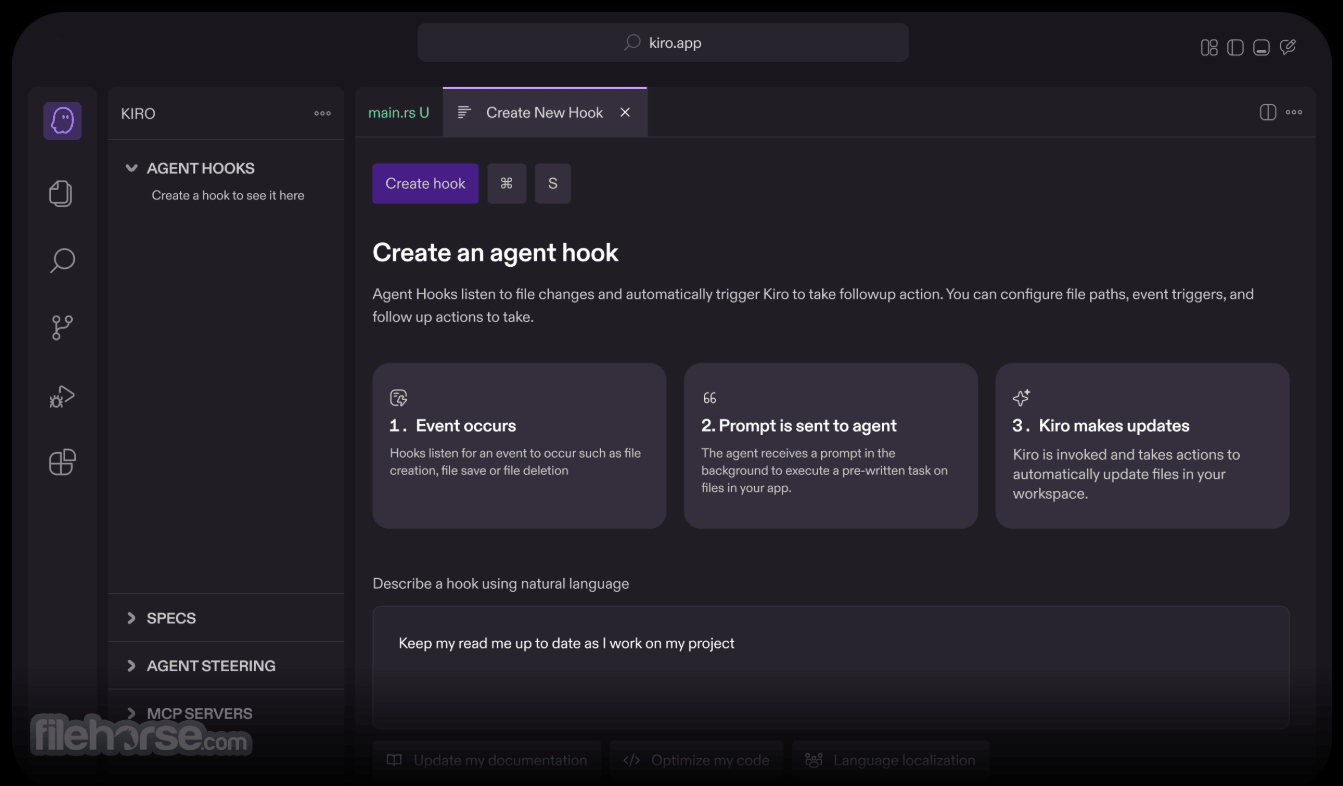Screen dimensions: 1343x786
Task: Click the 'The agent receives a prompt' description
Action: coord(825,471)
